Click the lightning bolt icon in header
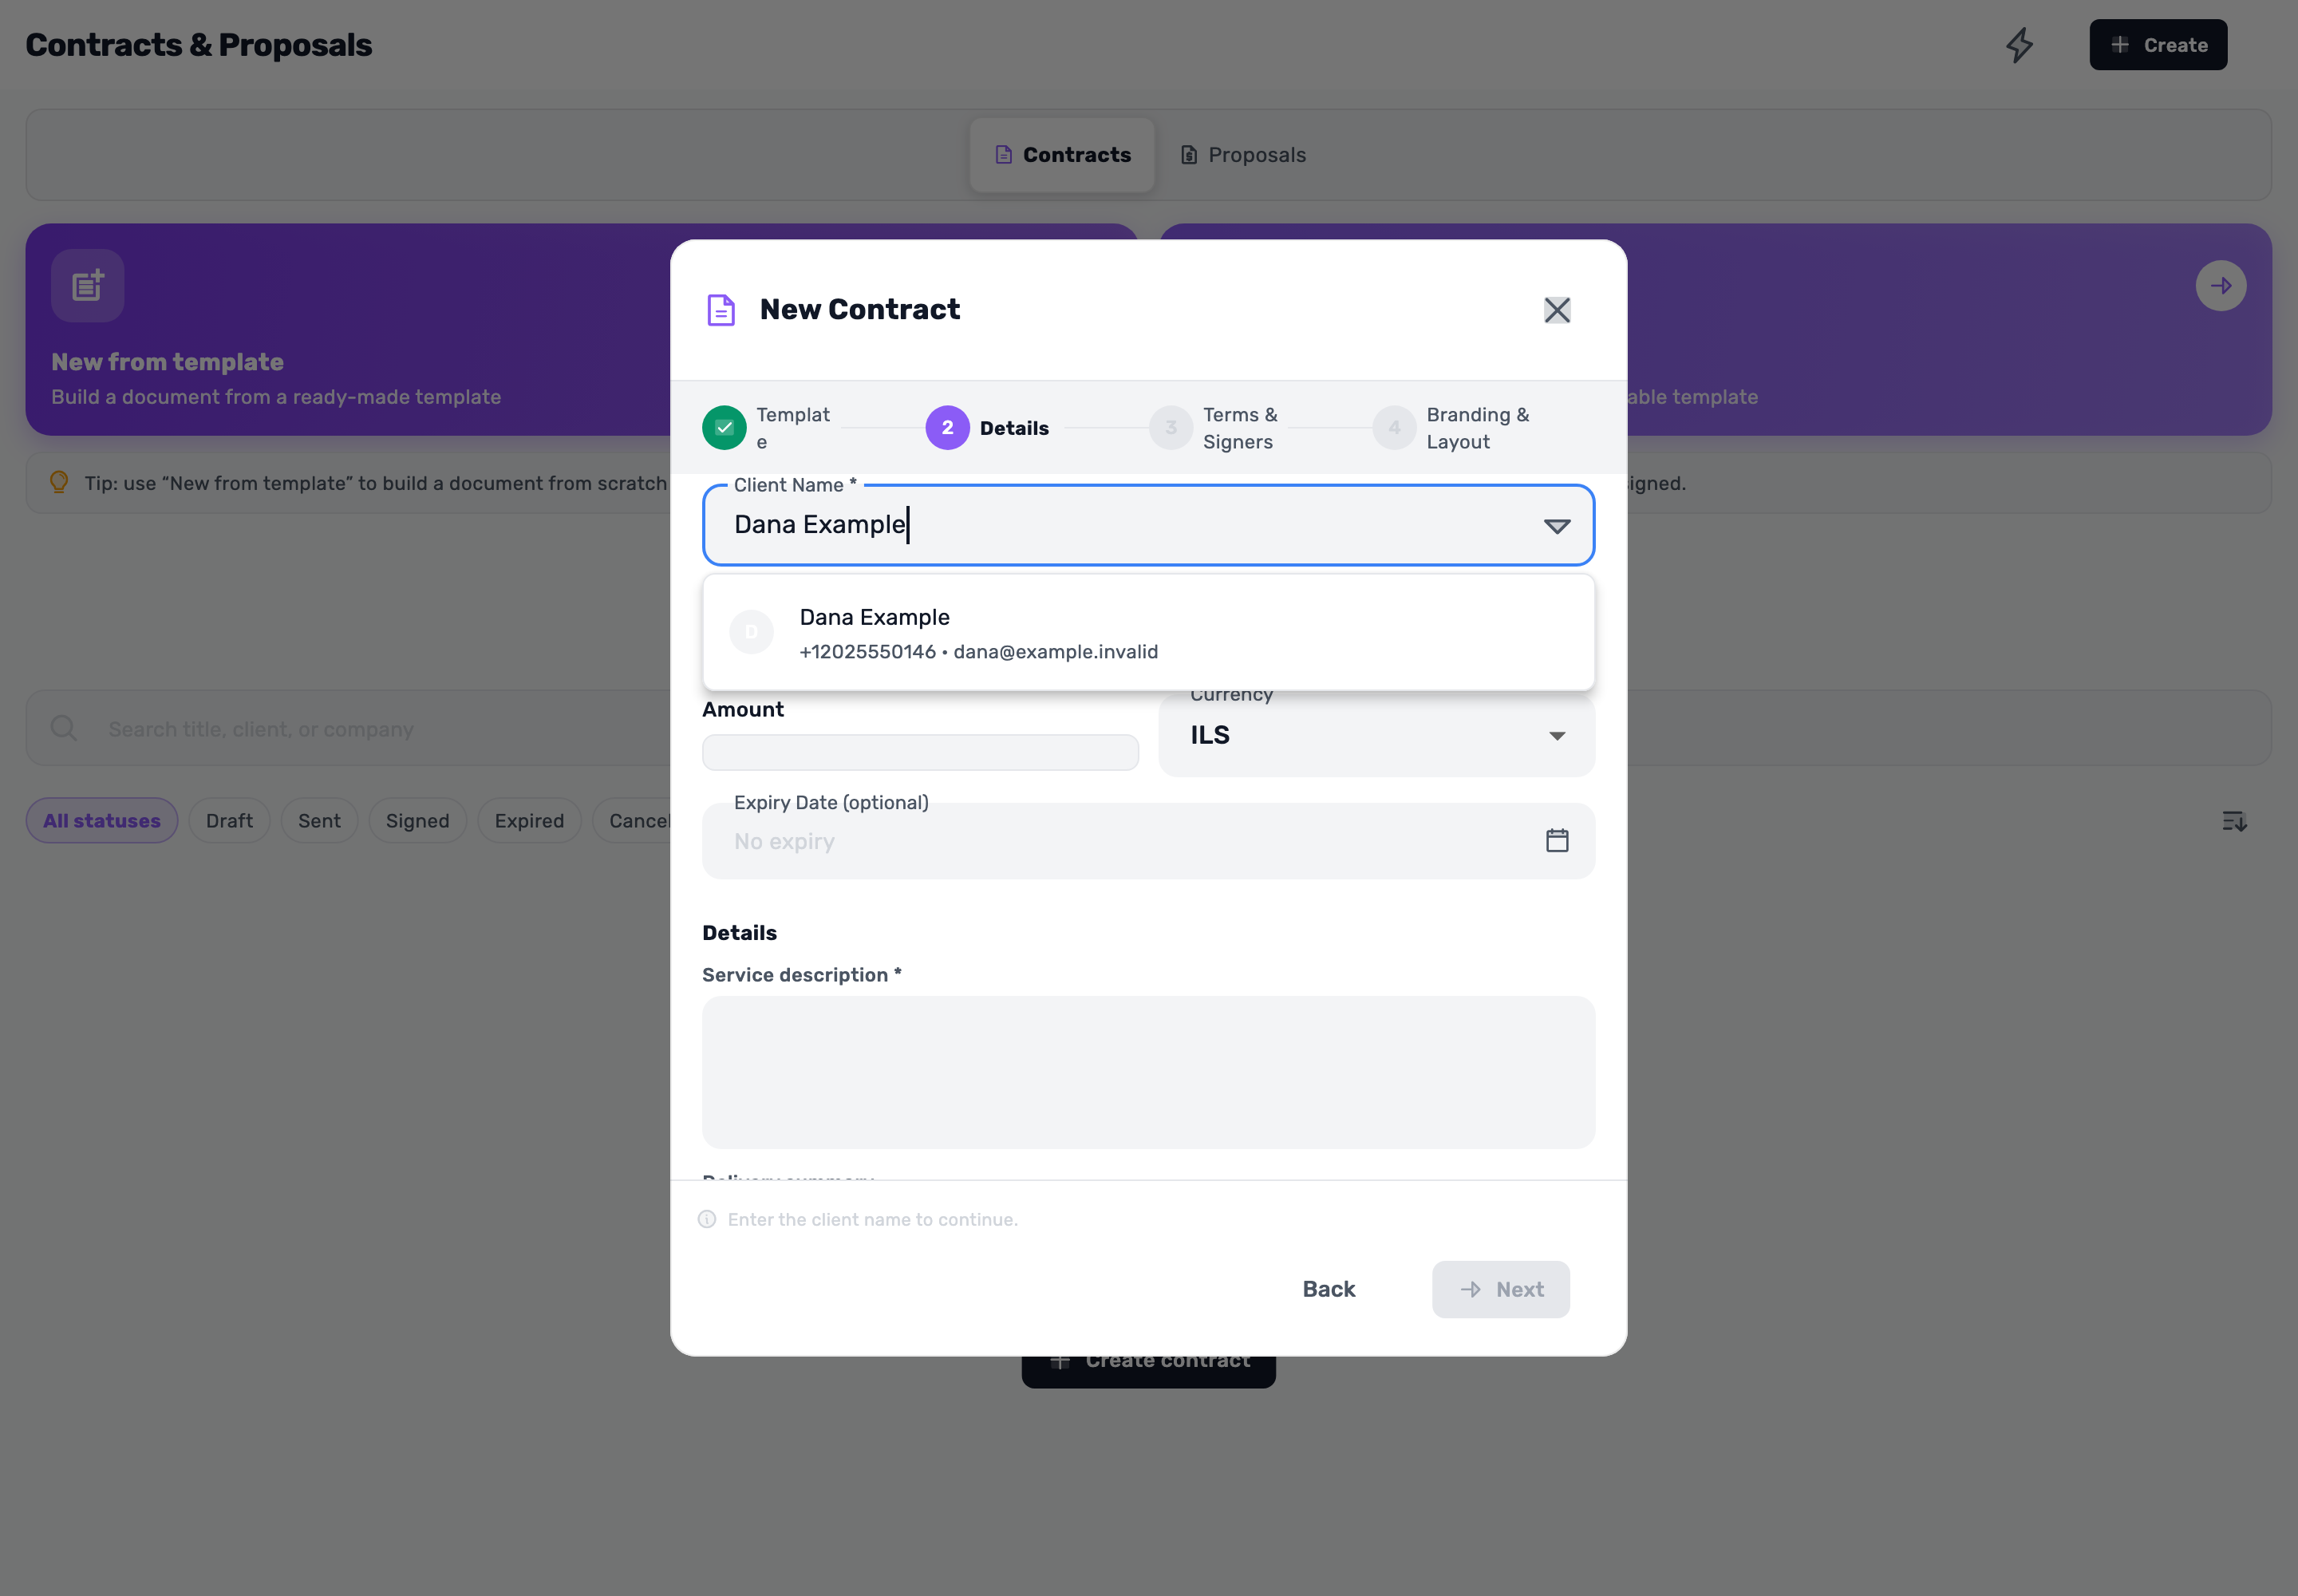 click(2019, 45)
